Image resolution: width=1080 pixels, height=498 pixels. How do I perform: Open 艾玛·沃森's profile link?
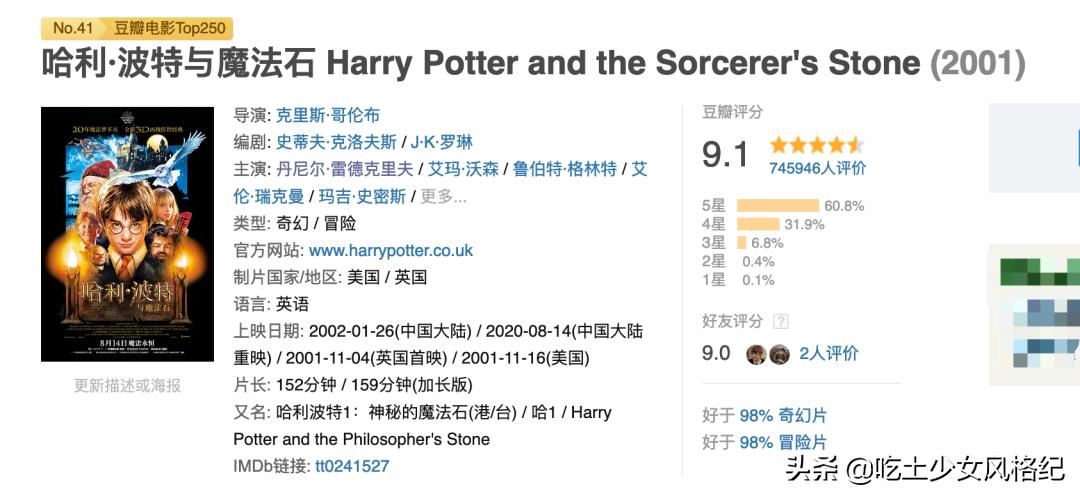click(x=464, y=169)
